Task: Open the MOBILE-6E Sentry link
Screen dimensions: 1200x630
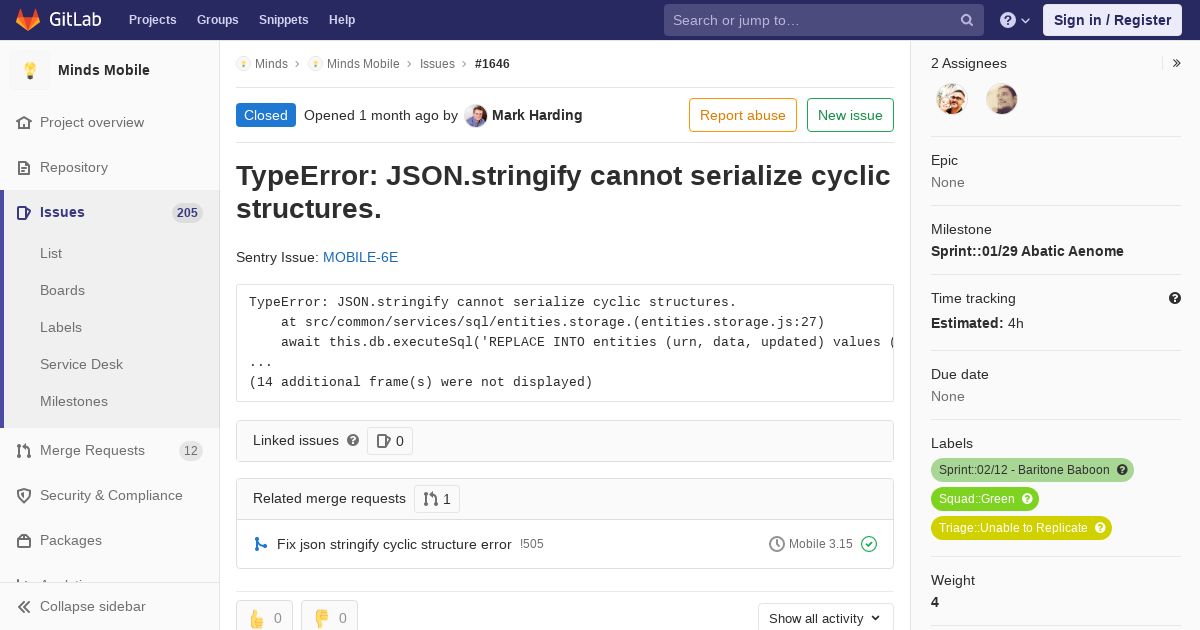Action: (360, 257)
